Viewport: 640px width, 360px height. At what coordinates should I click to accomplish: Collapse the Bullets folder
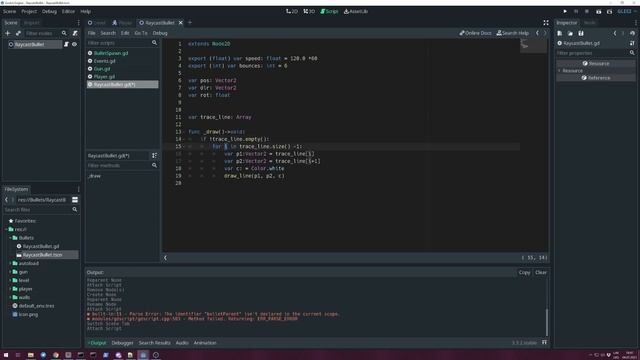point(10,238)
